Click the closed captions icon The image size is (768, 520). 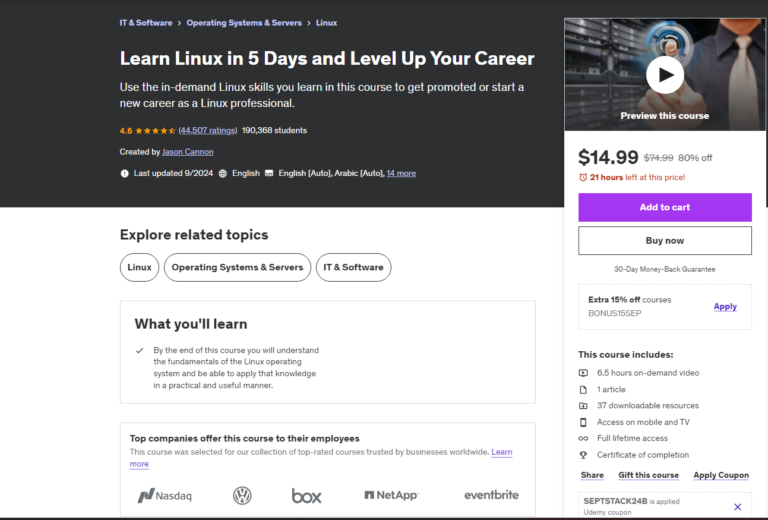tap(269, 173)
